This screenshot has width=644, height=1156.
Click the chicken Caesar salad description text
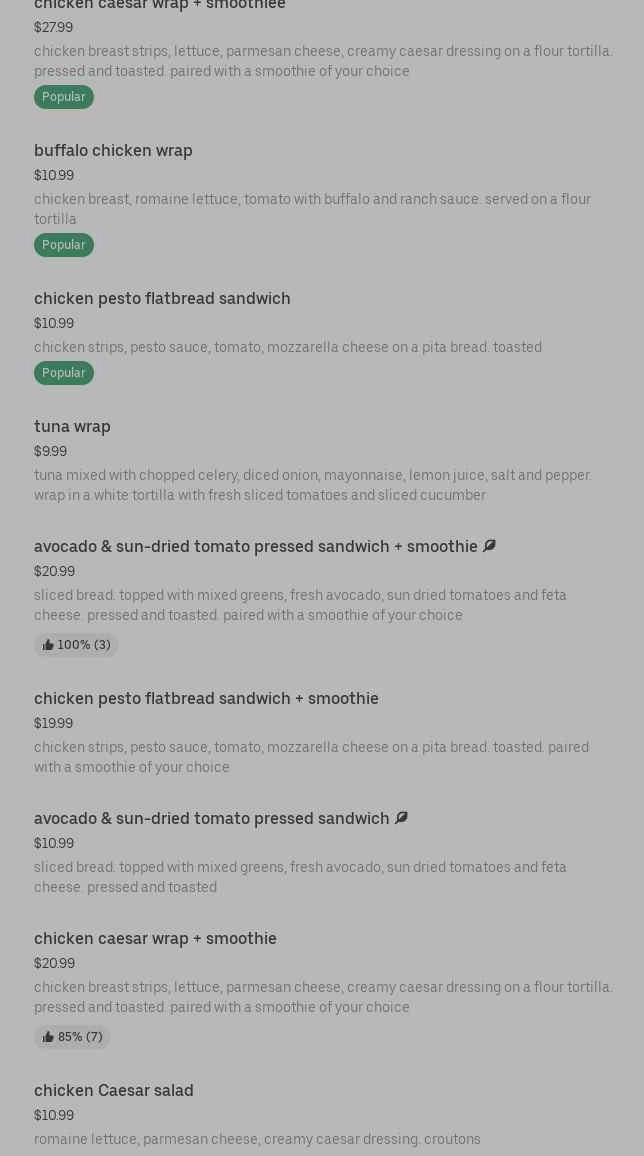(x=257, y=1140)
